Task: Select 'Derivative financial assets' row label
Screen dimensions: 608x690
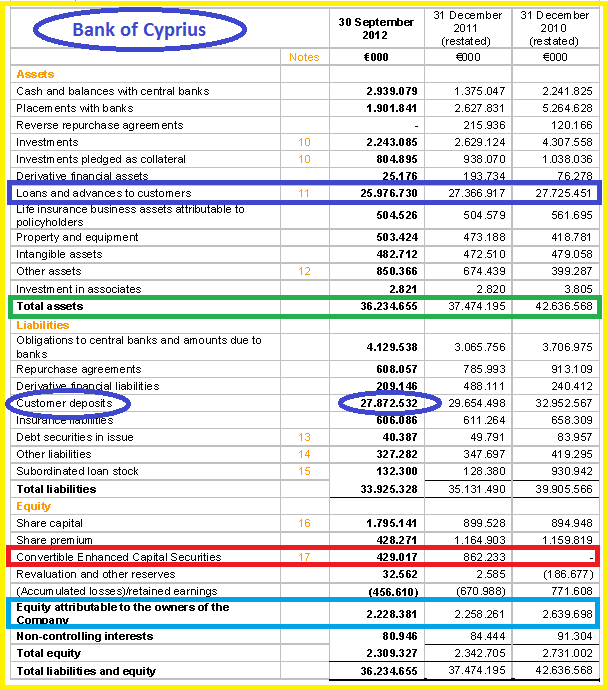Action: pos(82,176)
